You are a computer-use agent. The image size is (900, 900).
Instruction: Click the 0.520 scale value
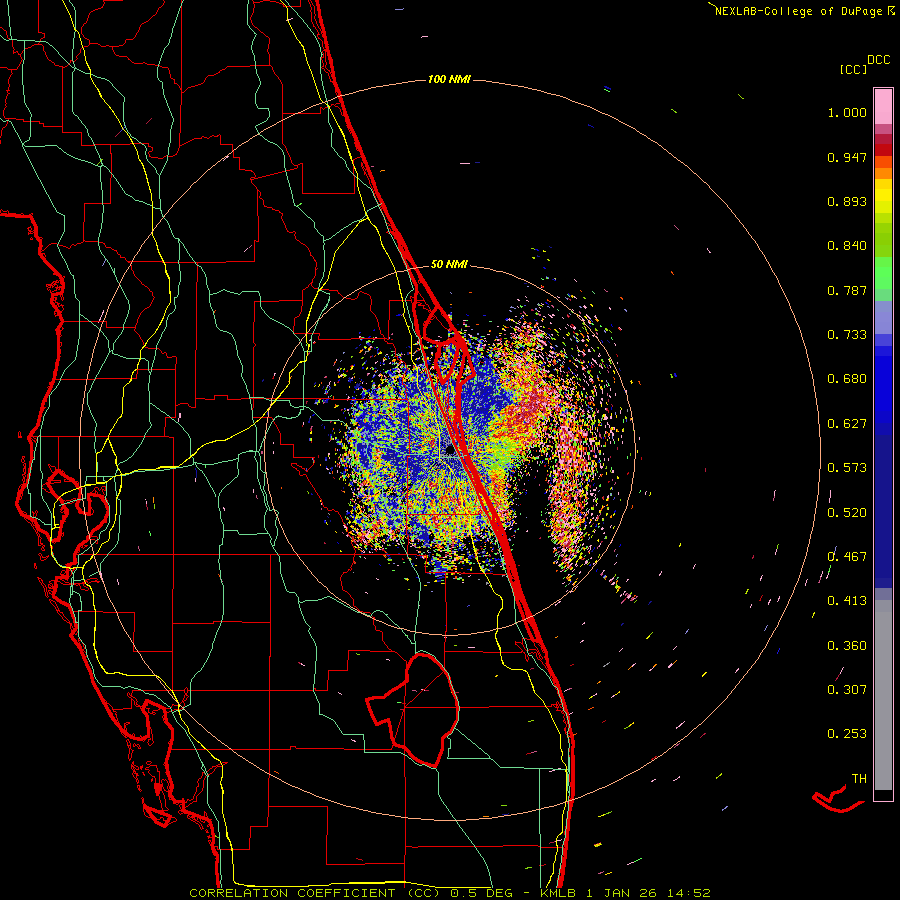[x=847, y=513]
